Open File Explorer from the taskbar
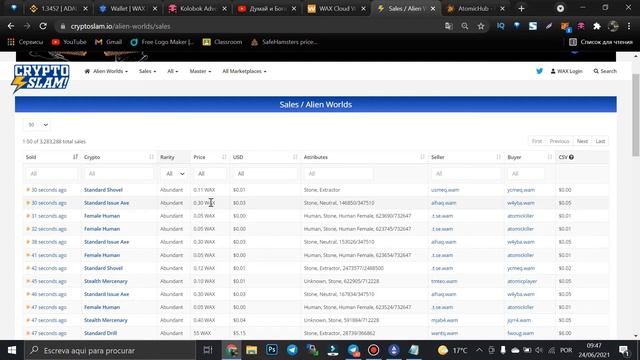Viewport: 640px width, 360px height. pyautogui.click(x=251, y=350)
